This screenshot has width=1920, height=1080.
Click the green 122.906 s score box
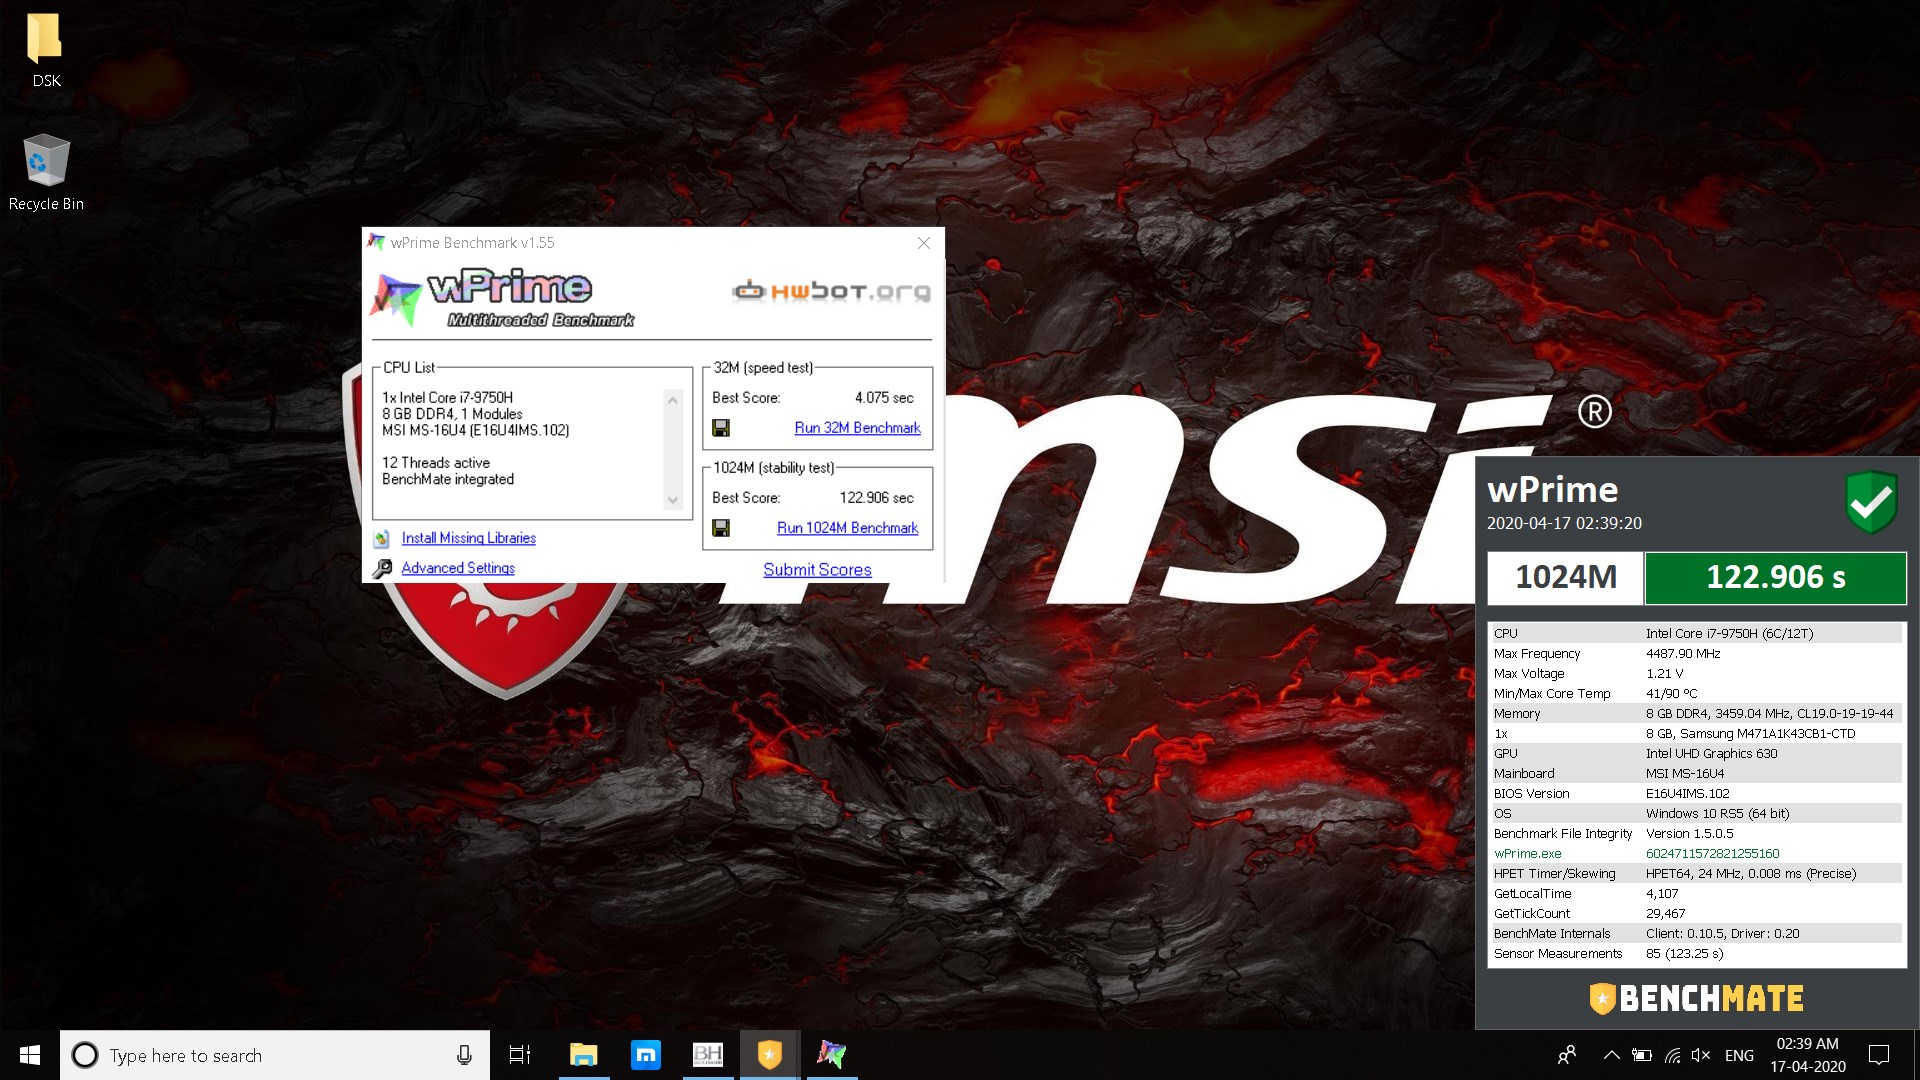point(1775,577)
